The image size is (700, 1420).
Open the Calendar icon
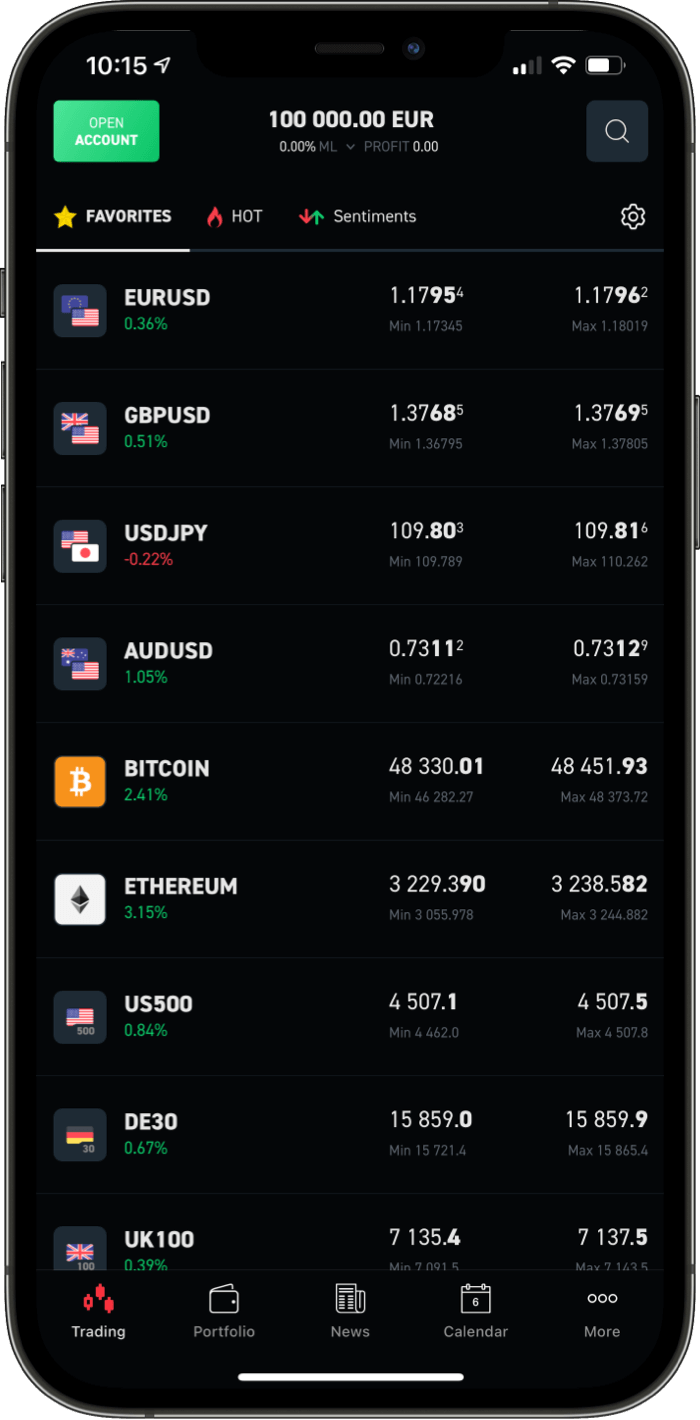pos(476,1299)
